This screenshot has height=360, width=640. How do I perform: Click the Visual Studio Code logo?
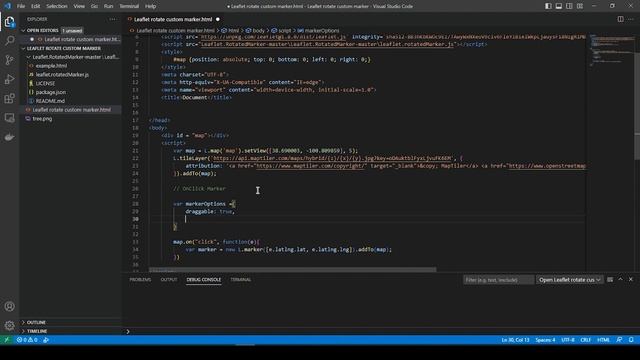(x=7, y=6)
